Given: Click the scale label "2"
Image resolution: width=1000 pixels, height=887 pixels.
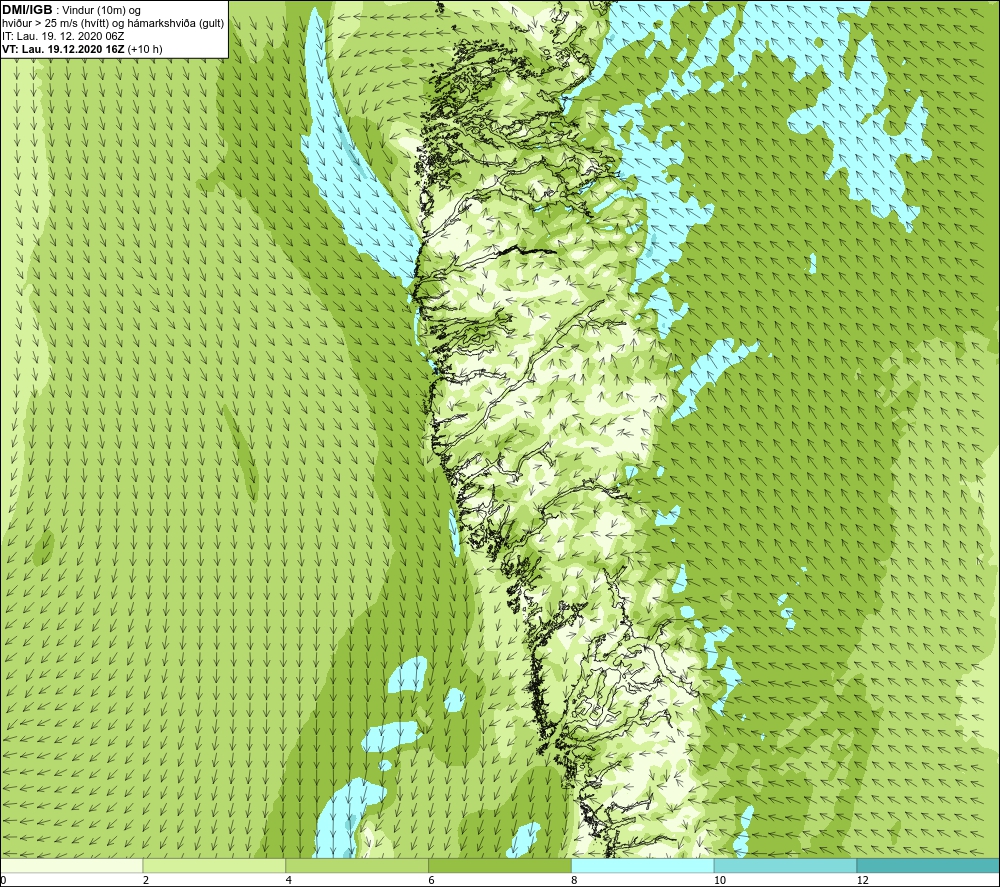Looking at the screenshot, I should tap(146, 880).
